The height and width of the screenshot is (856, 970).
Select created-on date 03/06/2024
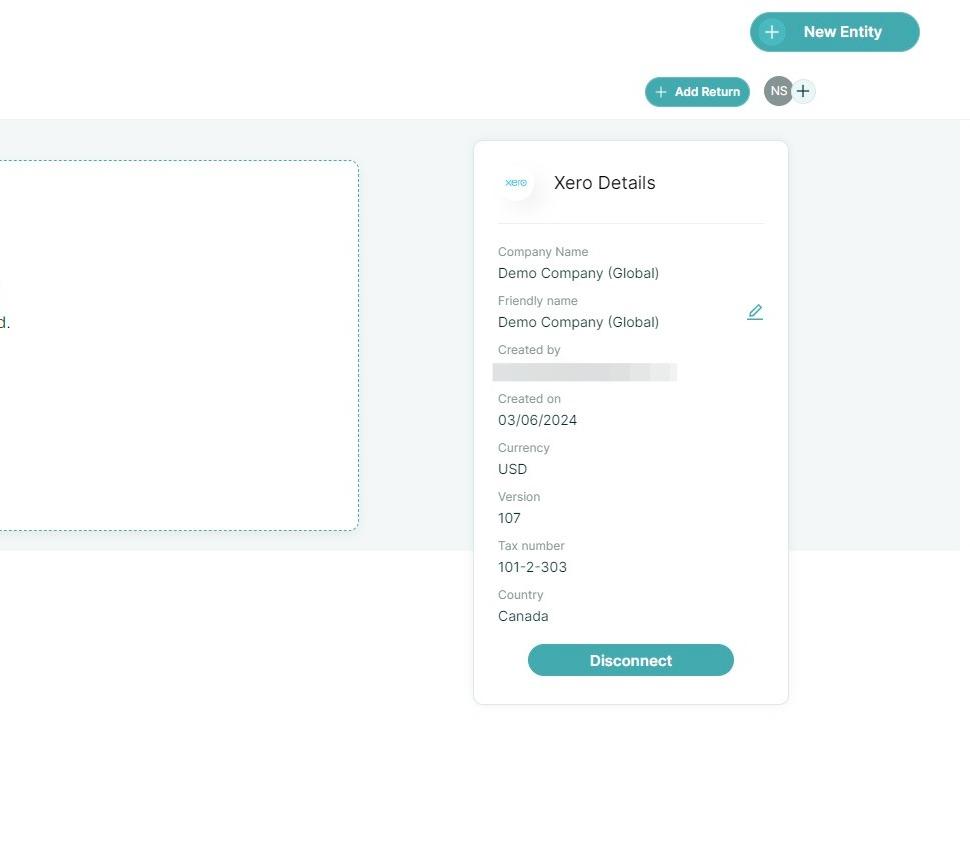(x=537, y=420)
